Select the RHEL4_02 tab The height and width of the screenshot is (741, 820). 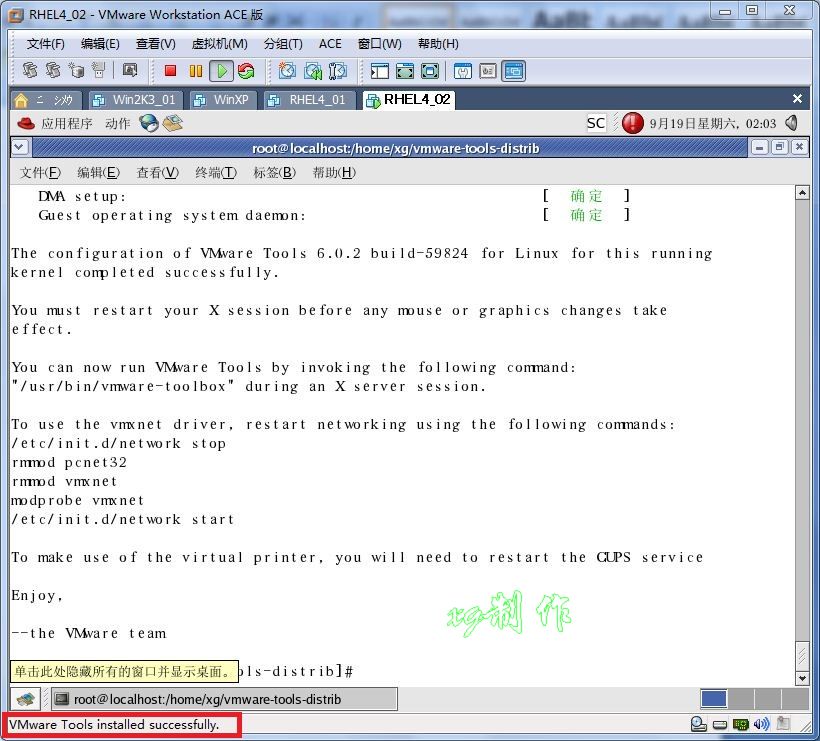[408, 99]
